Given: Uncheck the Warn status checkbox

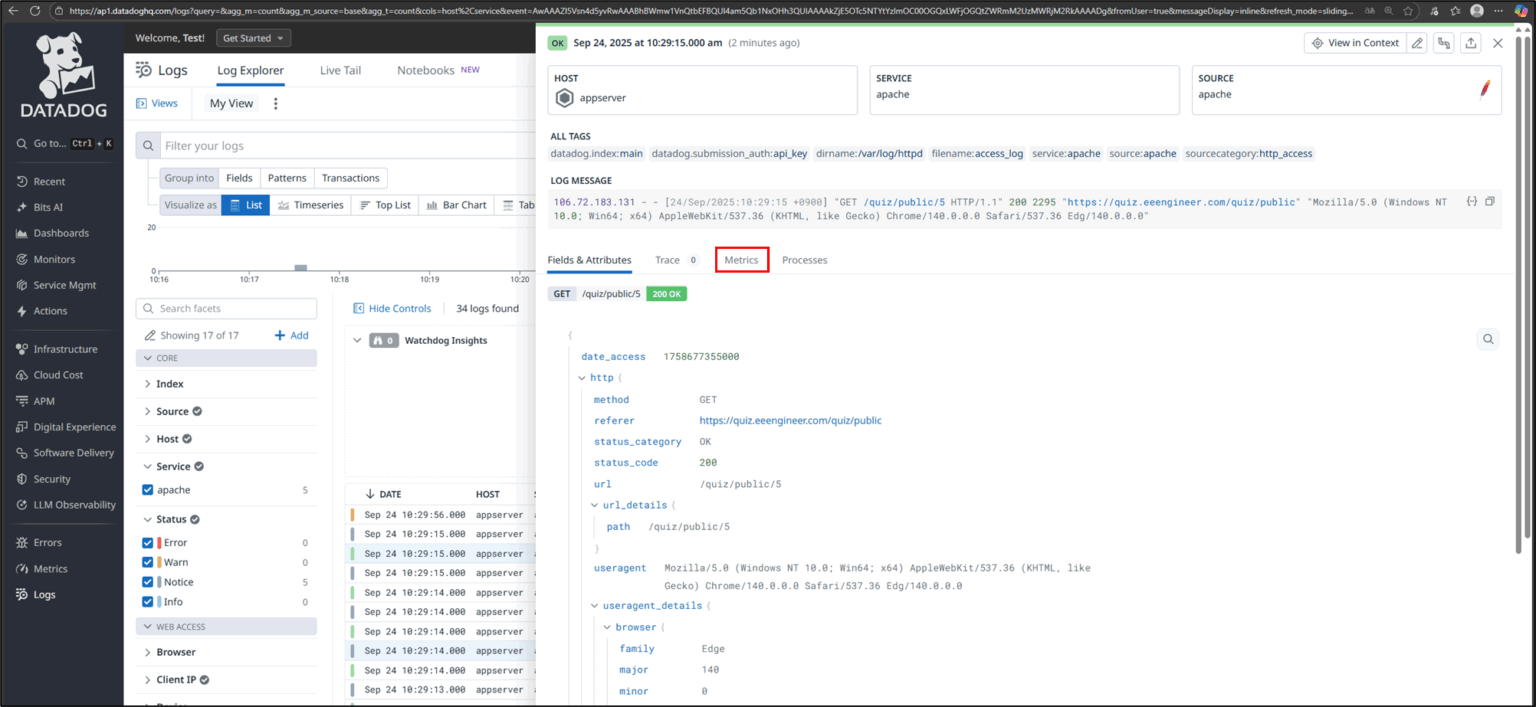Looking at the screenshot, I should [148, 561].
